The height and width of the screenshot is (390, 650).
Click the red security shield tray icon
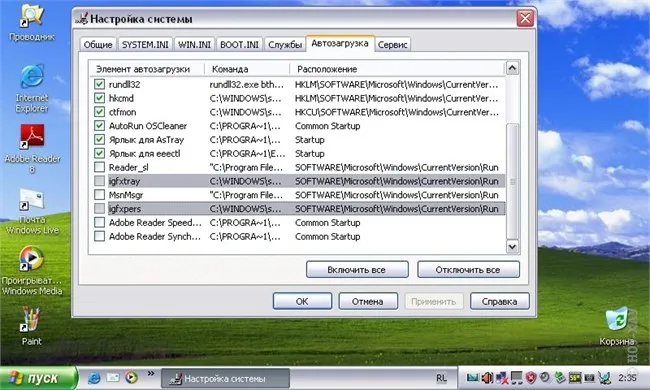(531, 378)
